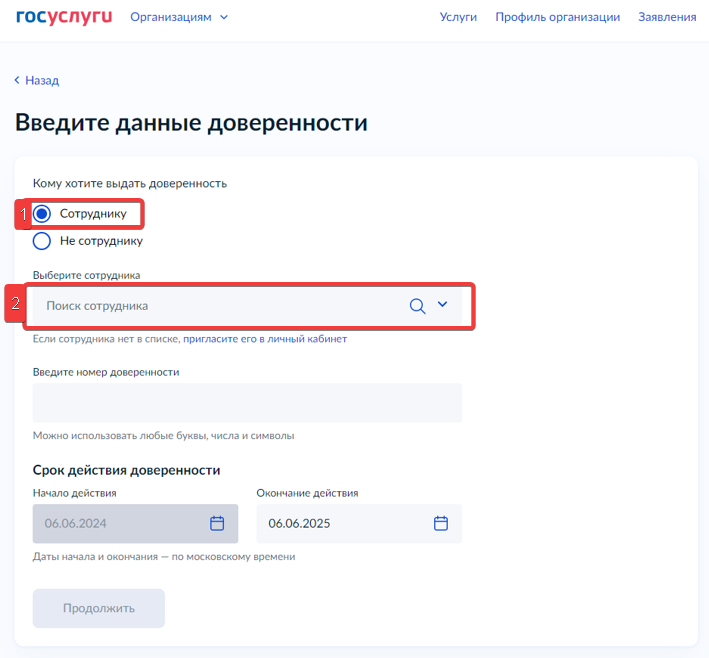Screen dimensions: 709x658
Task: Click the magnifier icon in employee search
Action: [x=417, y=306]
